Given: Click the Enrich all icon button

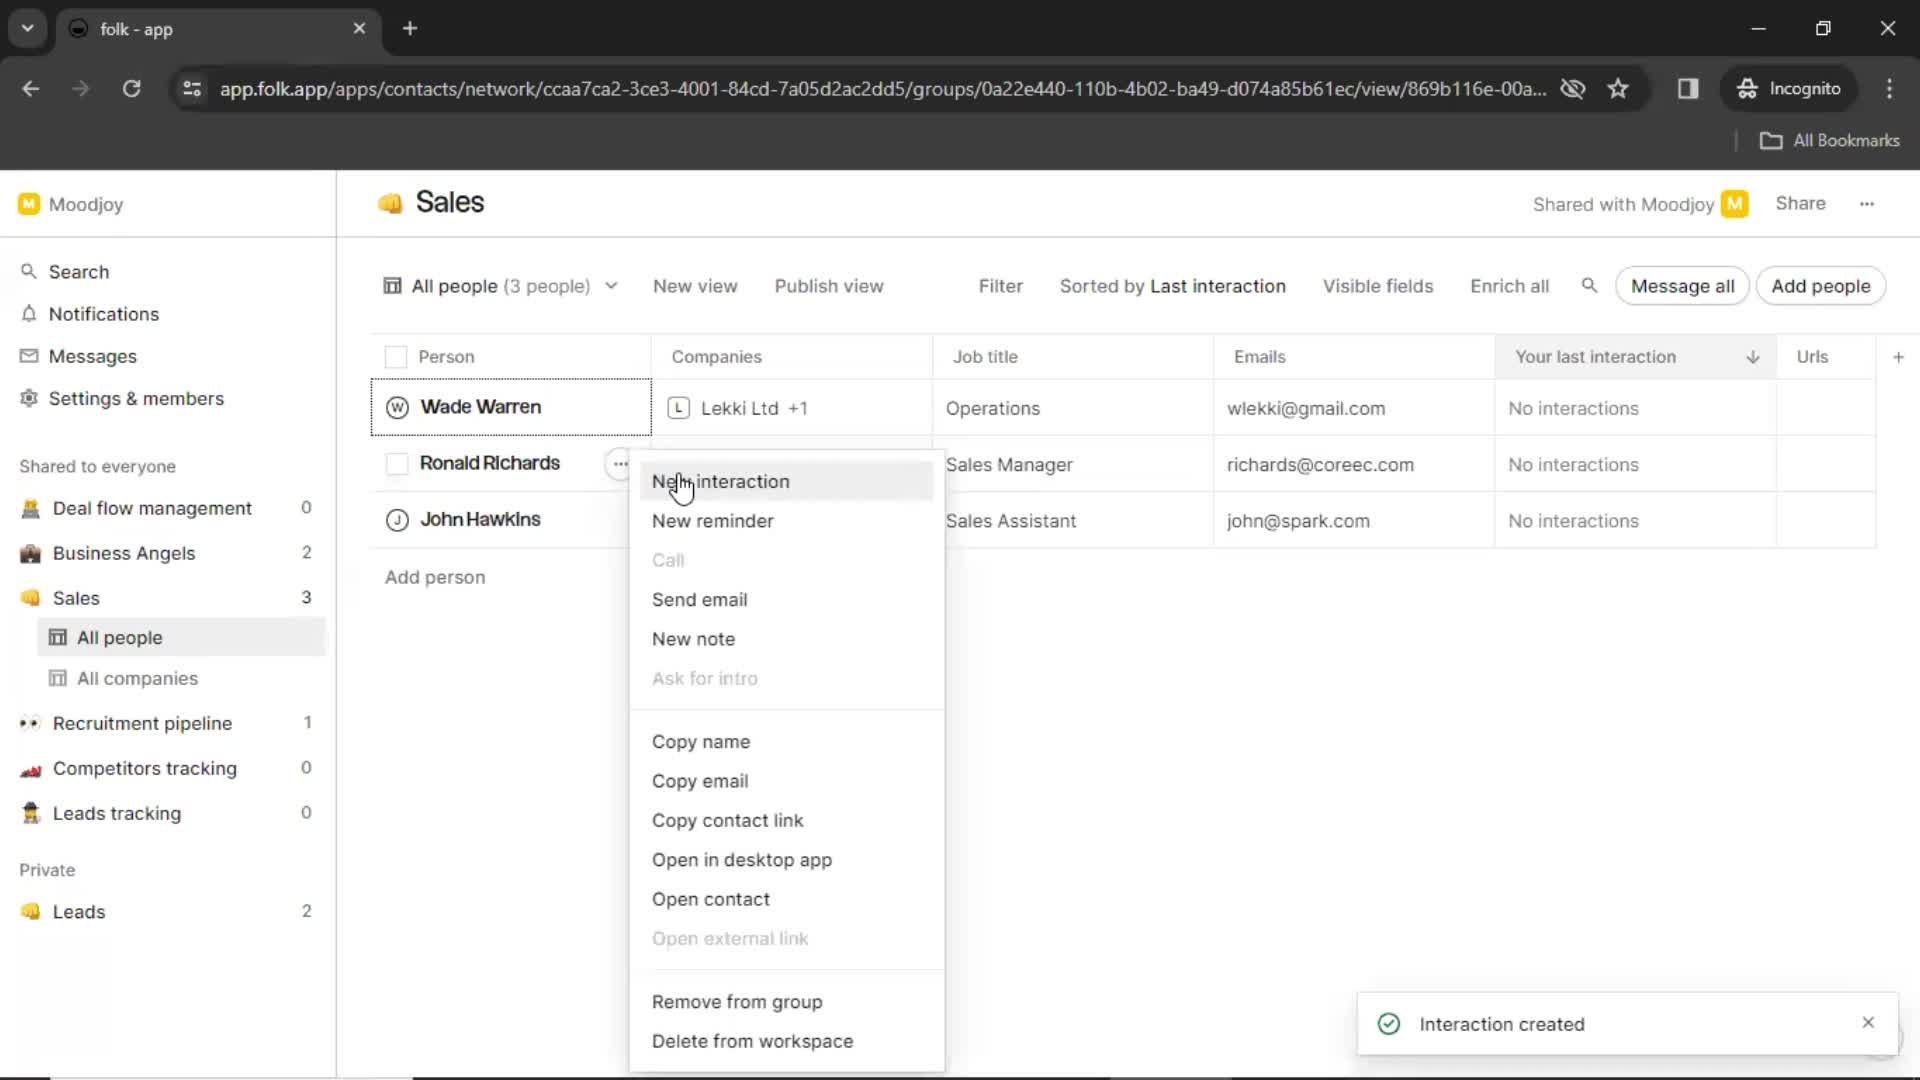Looking at the screenshot, I should 1509,286.
